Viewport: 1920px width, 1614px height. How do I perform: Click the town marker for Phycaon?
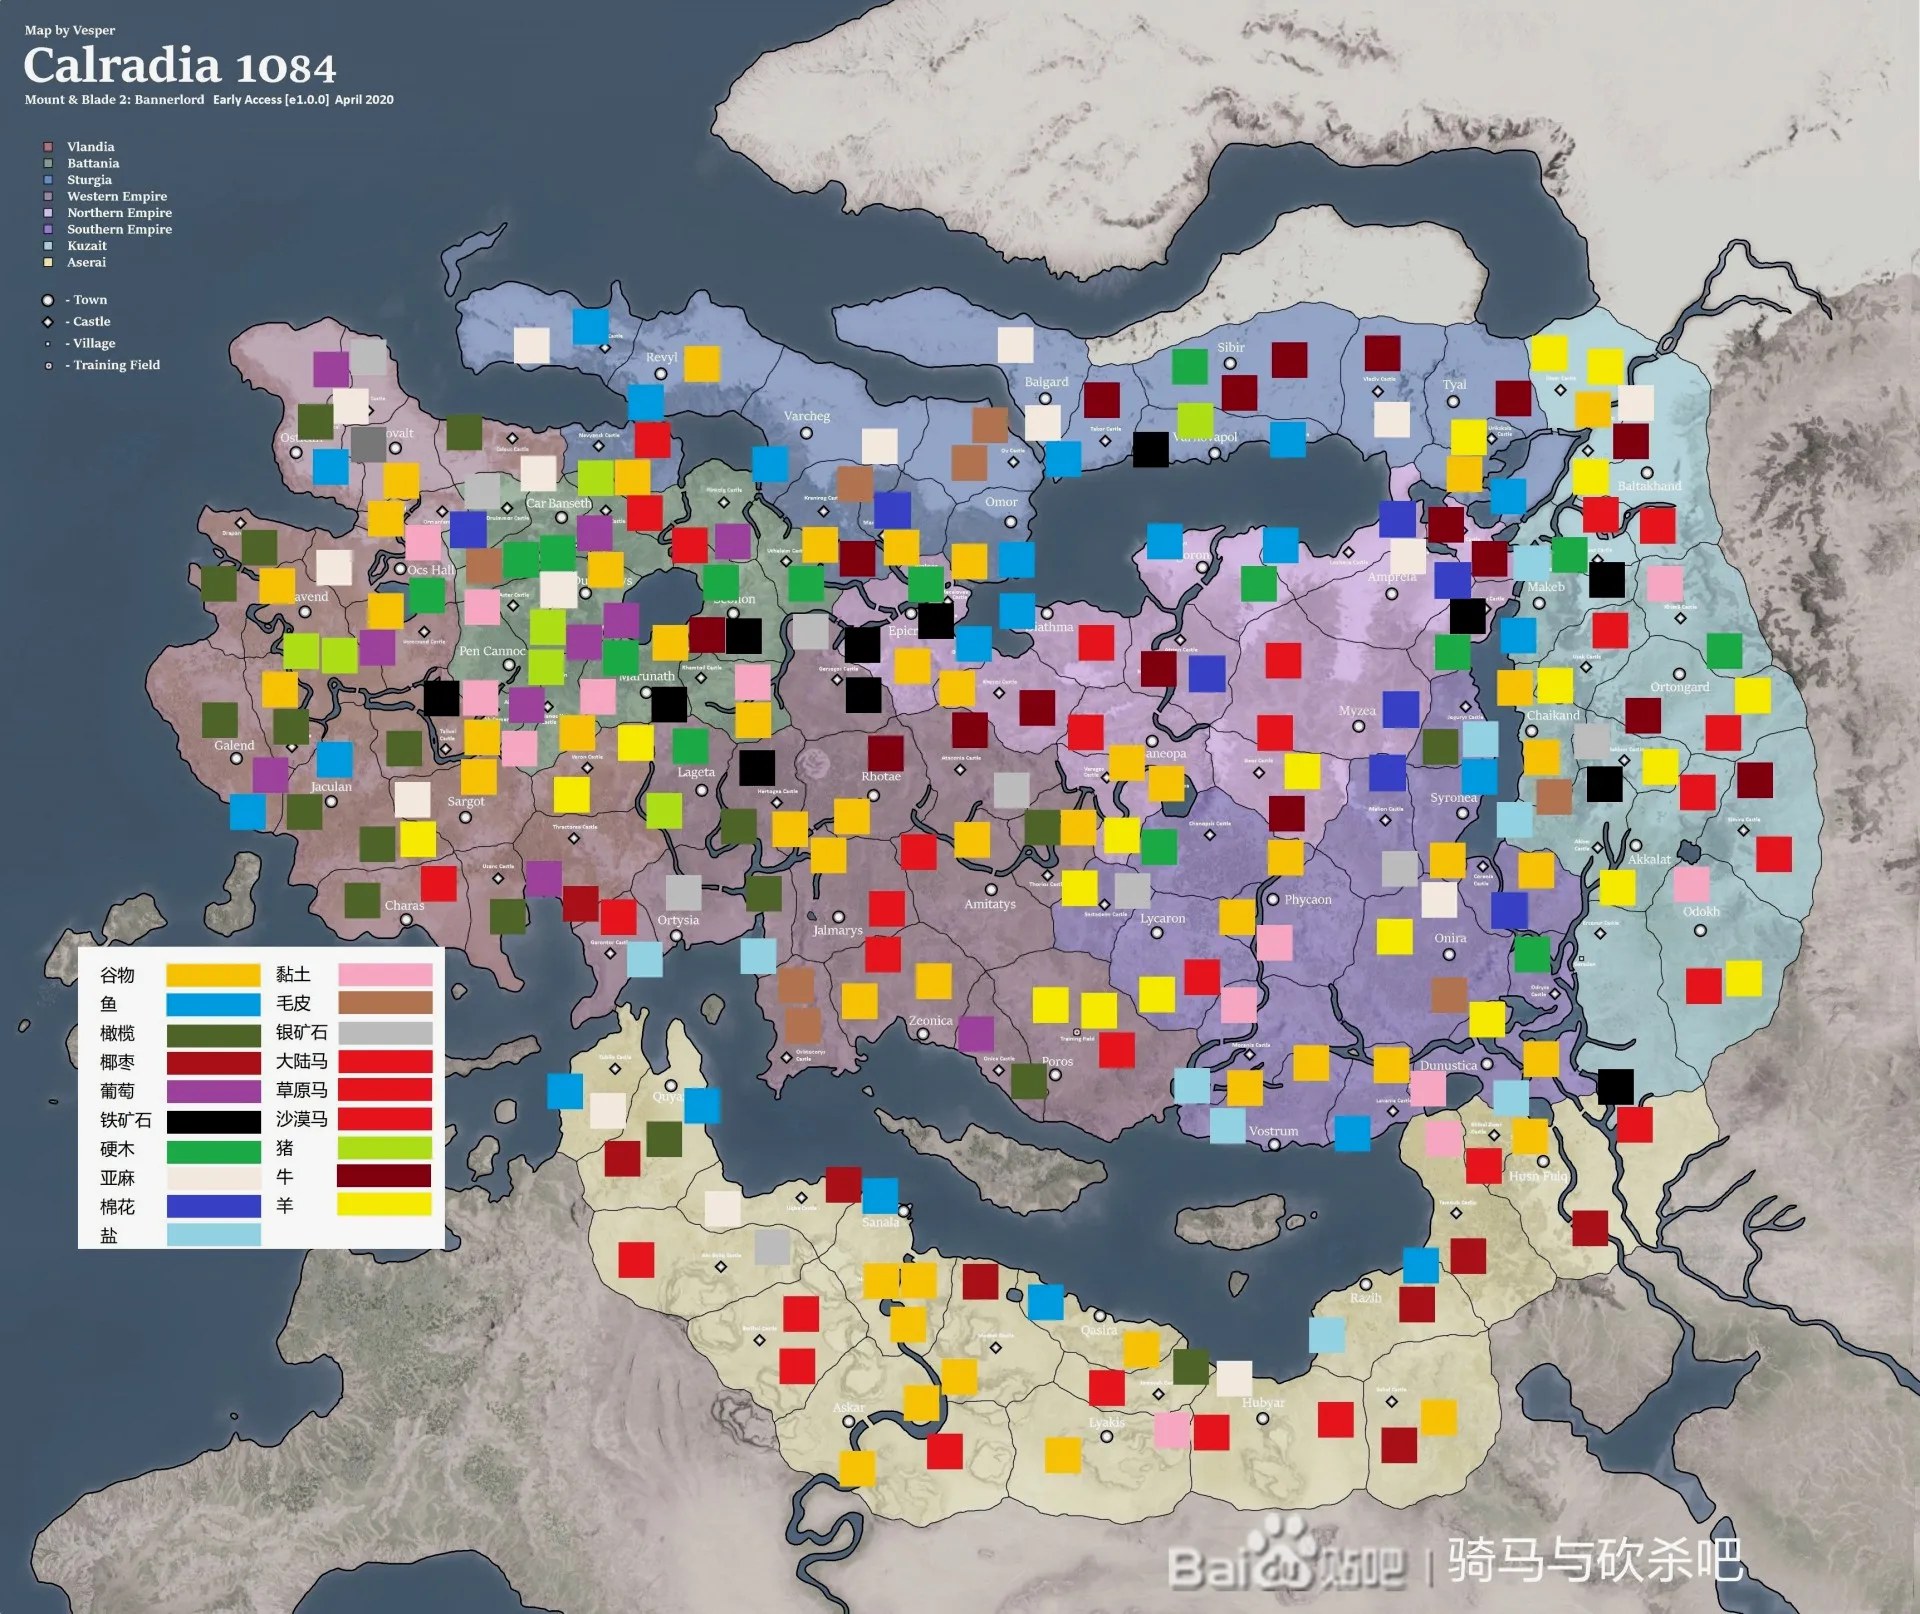(1272, 899)
